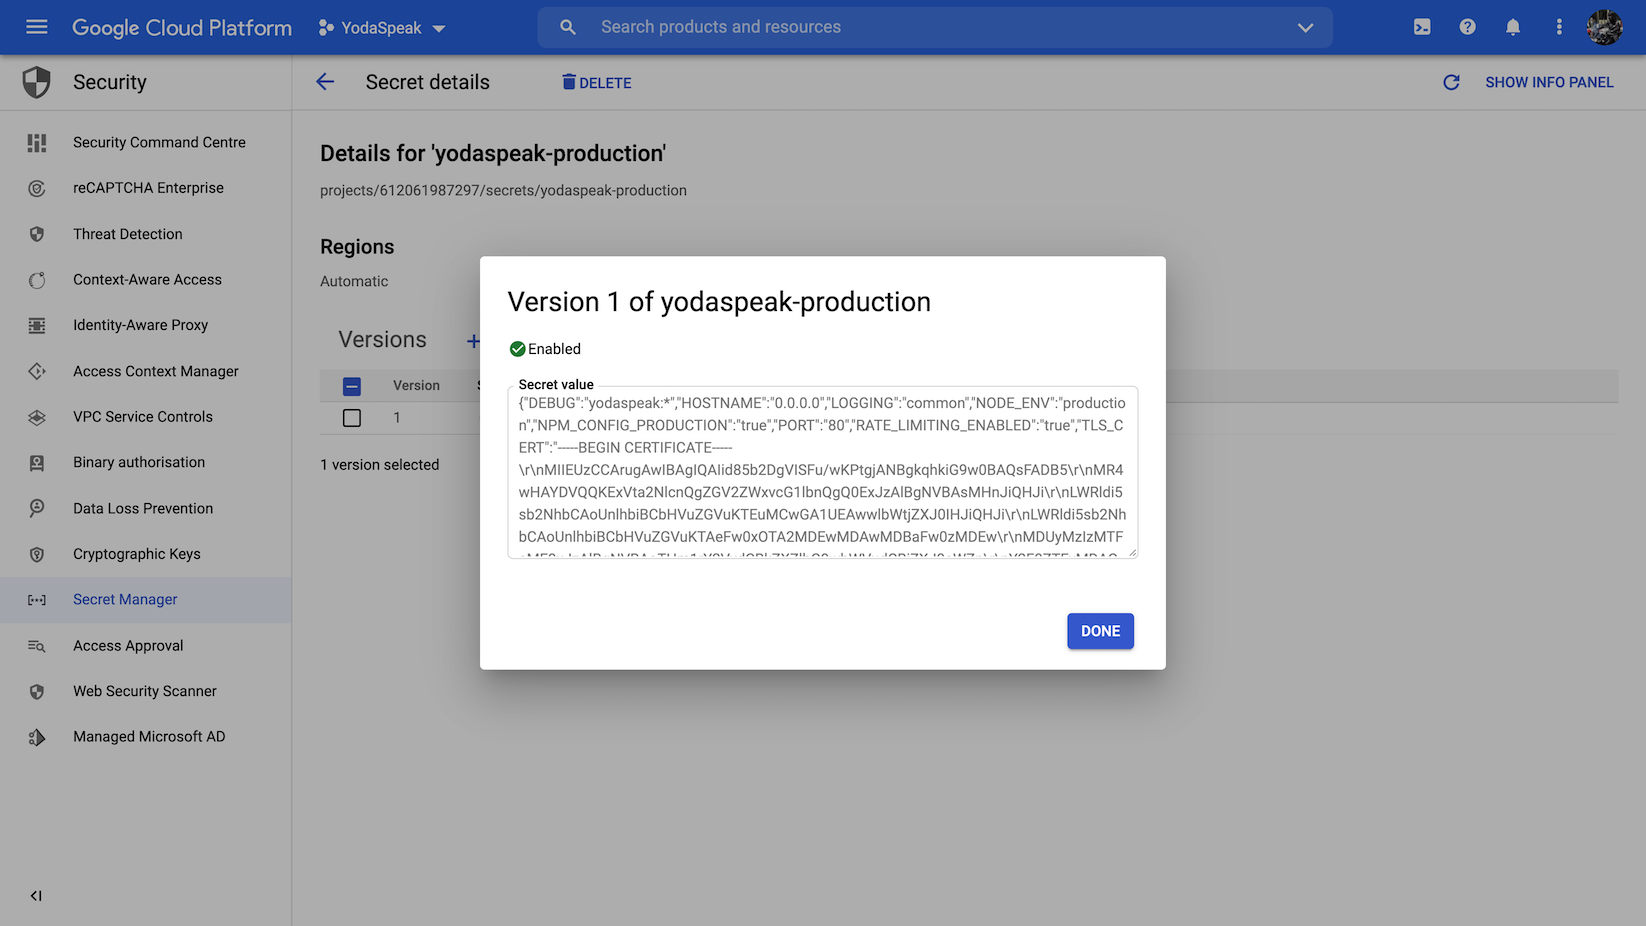Toggle the select-all versions checkbox
Viewport: 1646px width, 926px height.
tap(352, 386)
